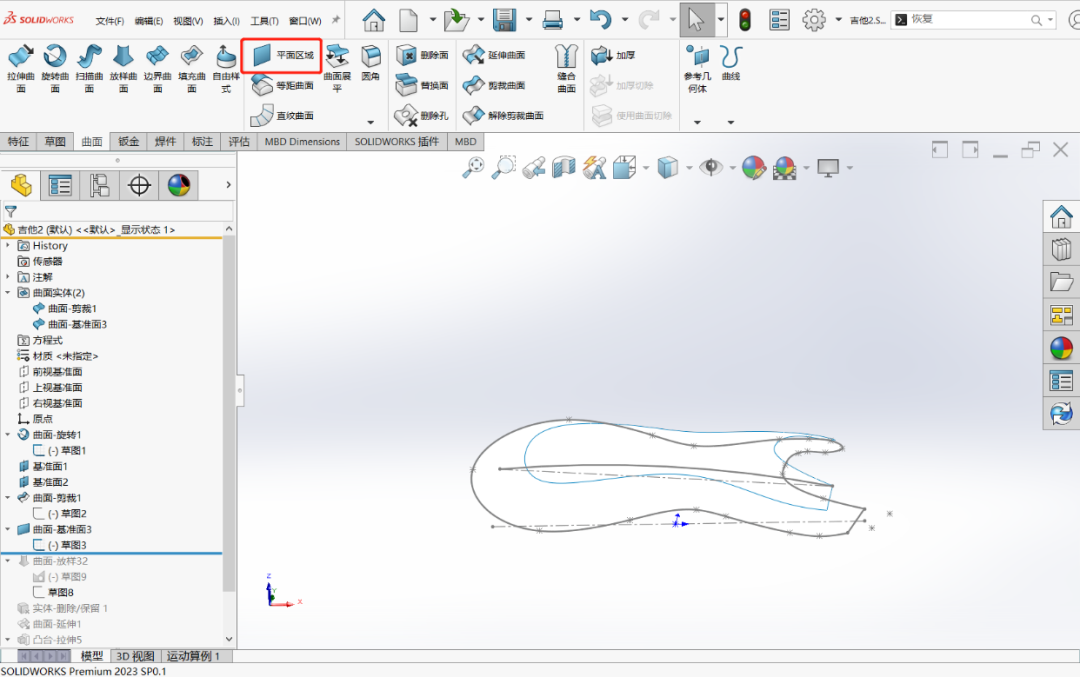Click the 解除剪裁曲面 untrim surface tool
Image resolution: width=1080 pixels, height=677 pixels.
pos(504,116)
